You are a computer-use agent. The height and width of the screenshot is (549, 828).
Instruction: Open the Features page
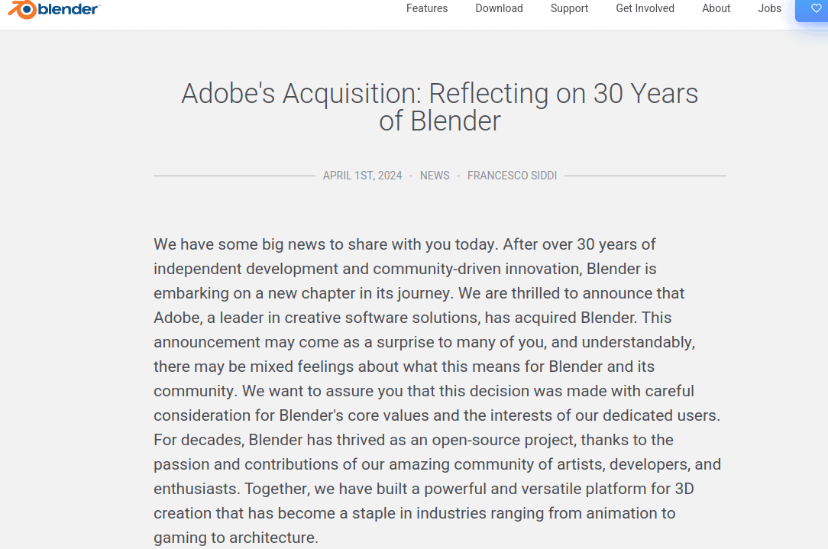pos(427,8)
